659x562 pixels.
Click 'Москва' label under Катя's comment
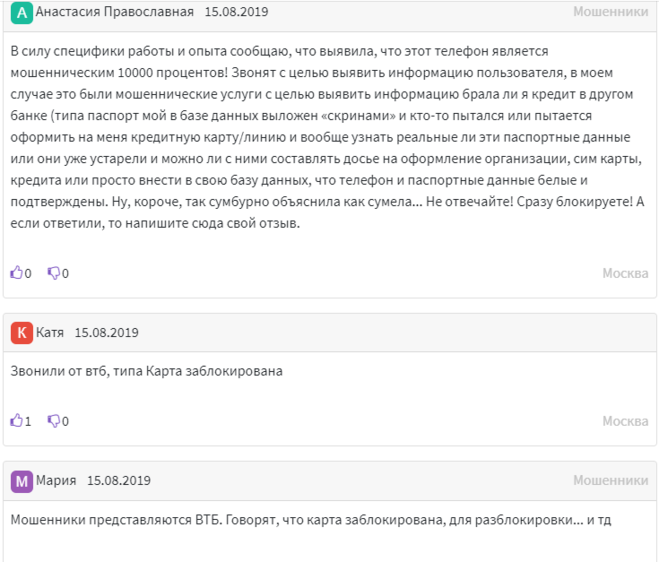(625, 421)
